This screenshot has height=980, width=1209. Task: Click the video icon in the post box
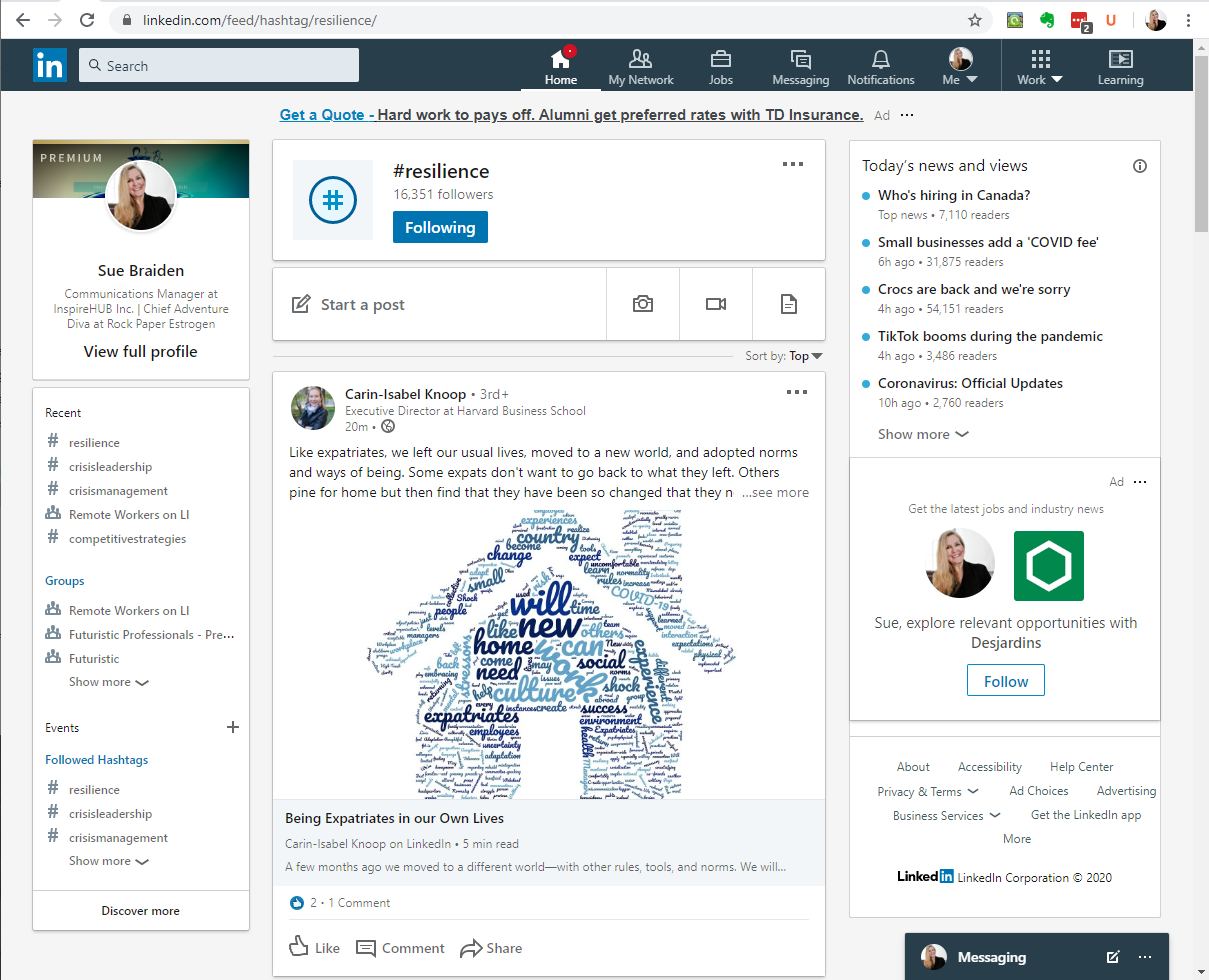pyautogui.click(x=715, y=303)
